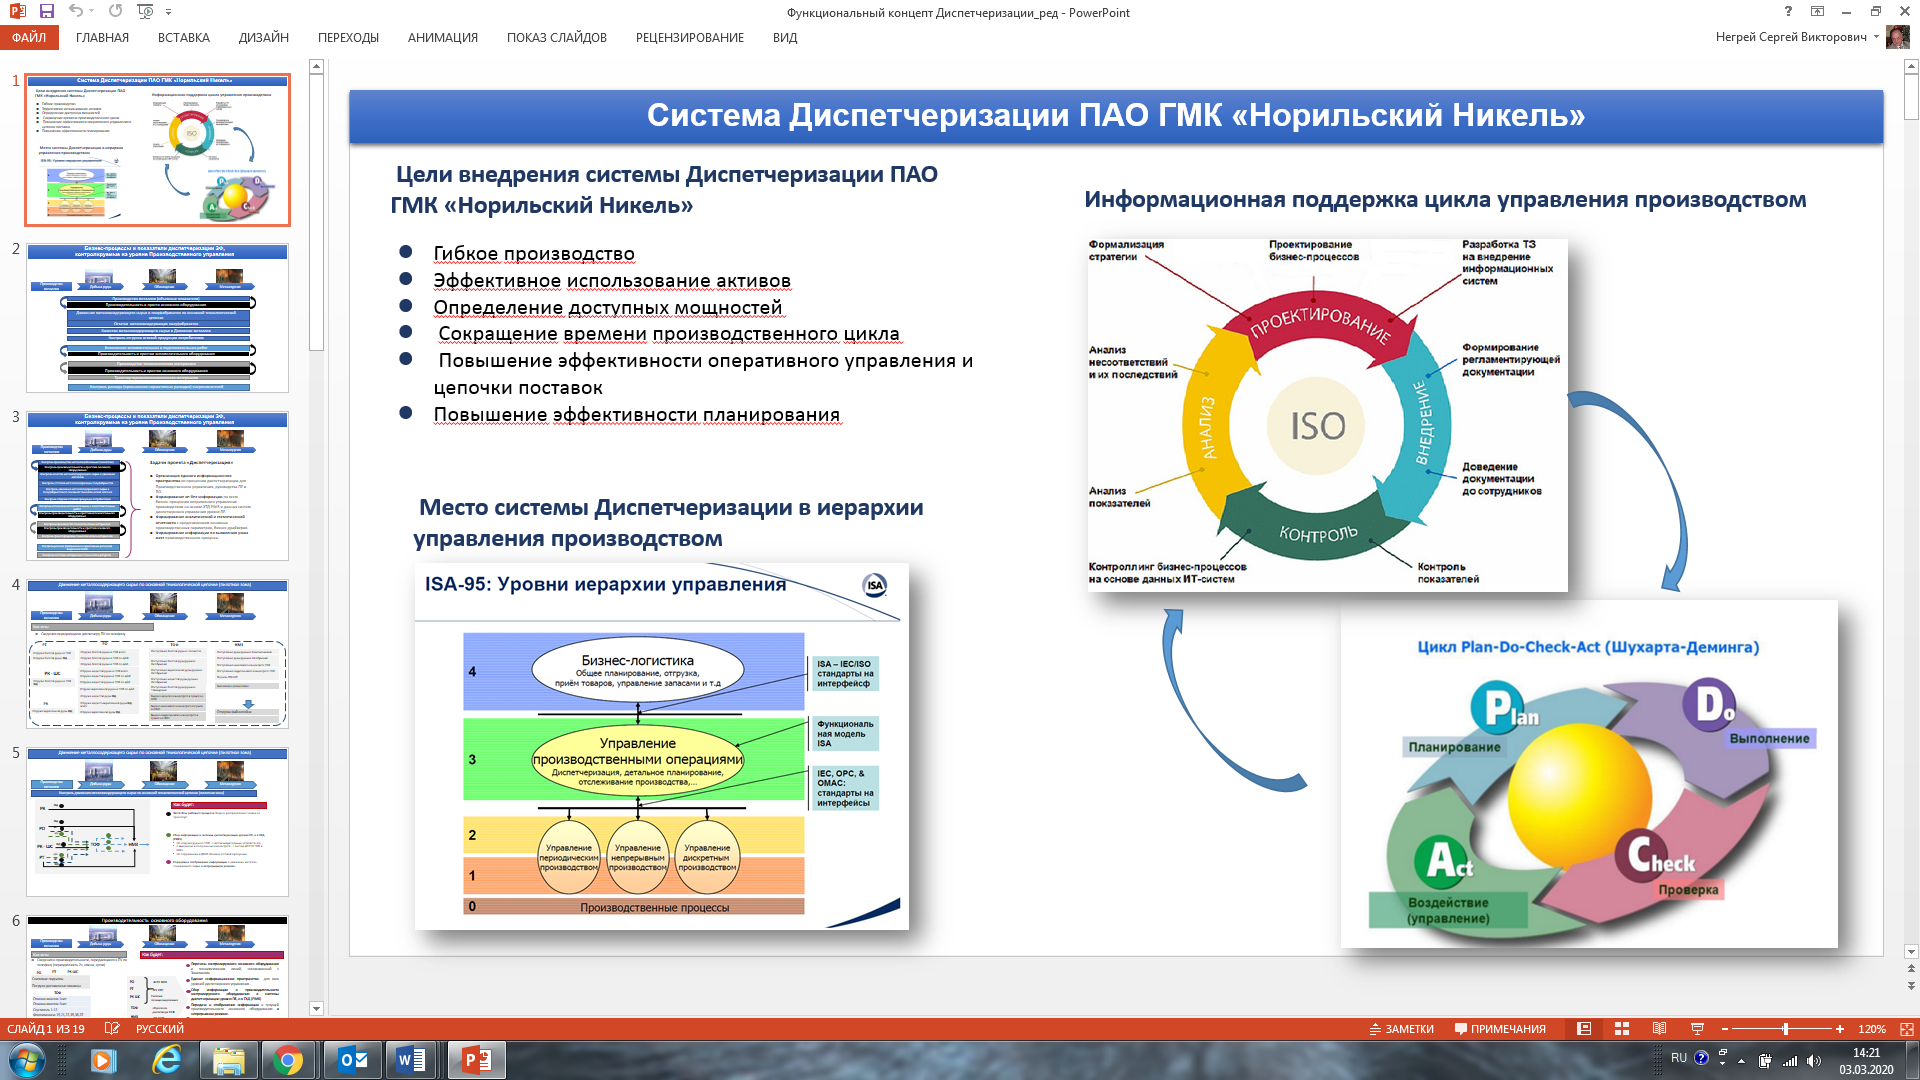Click thumbnail pane scroll down arrow

[316, 1008]
